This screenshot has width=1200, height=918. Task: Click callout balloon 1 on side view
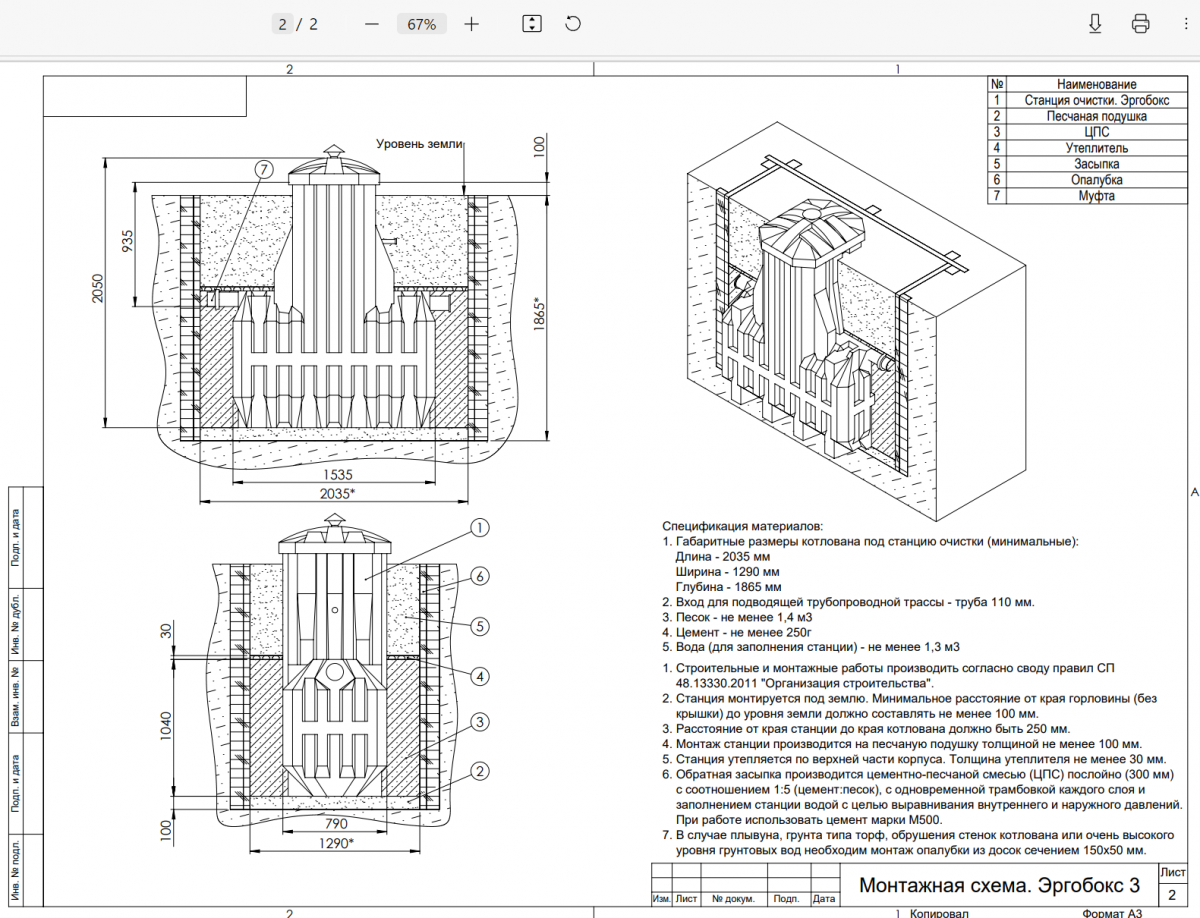(x=480, y=527)
